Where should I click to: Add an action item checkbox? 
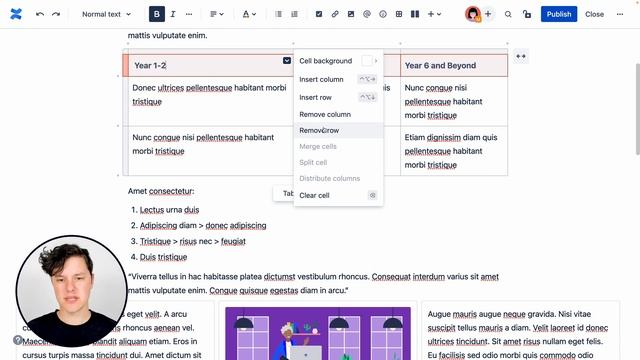[319, 14]
